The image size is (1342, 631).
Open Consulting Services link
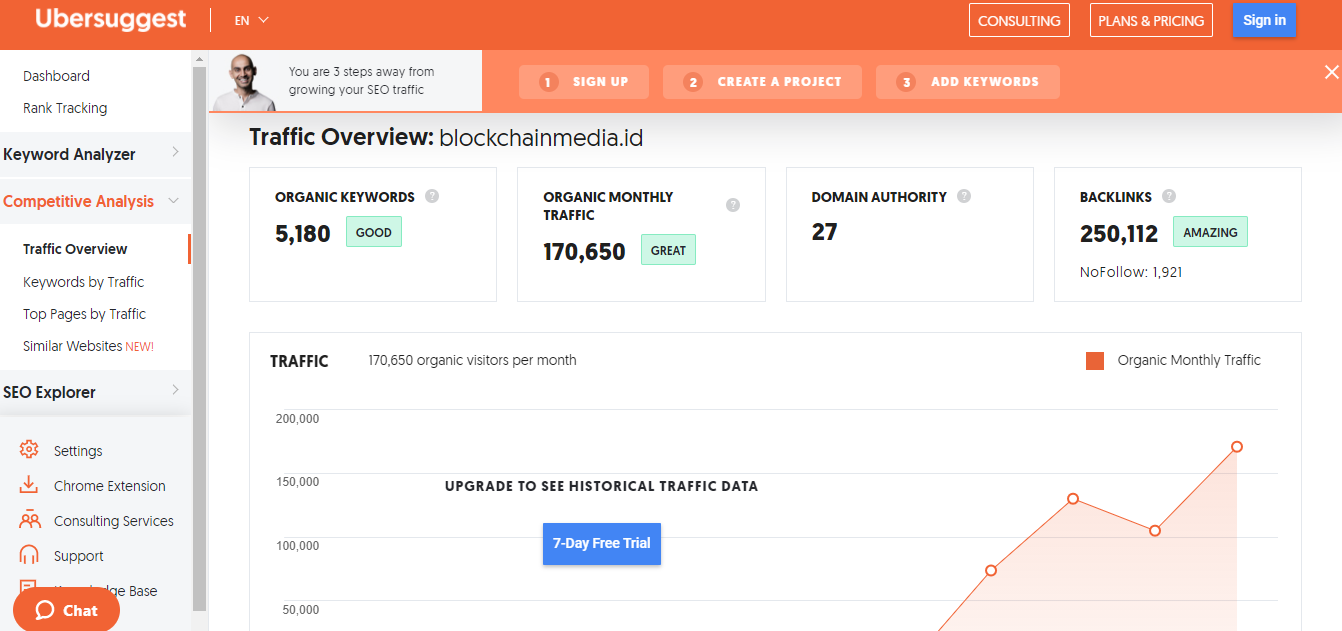tap(114, 521)
